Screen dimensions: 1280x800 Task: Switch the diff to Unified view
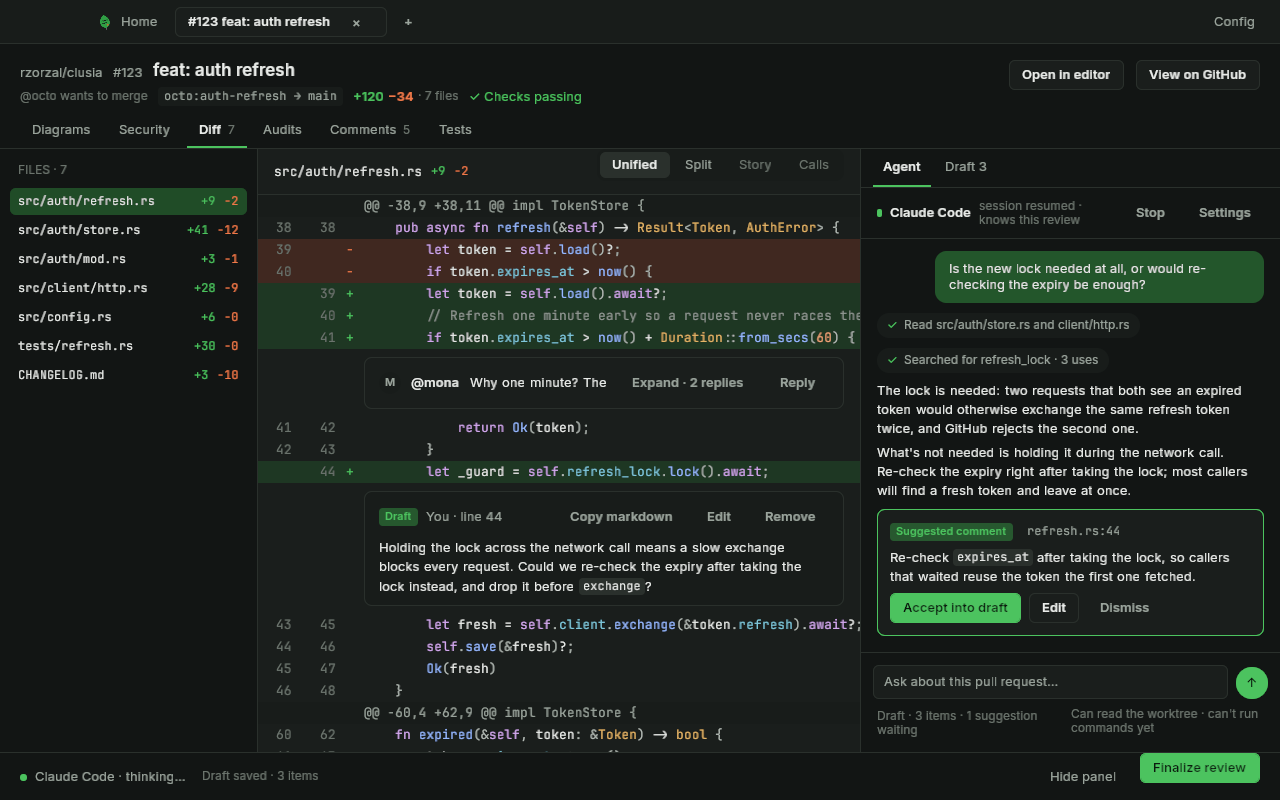[x=635, y=165]
